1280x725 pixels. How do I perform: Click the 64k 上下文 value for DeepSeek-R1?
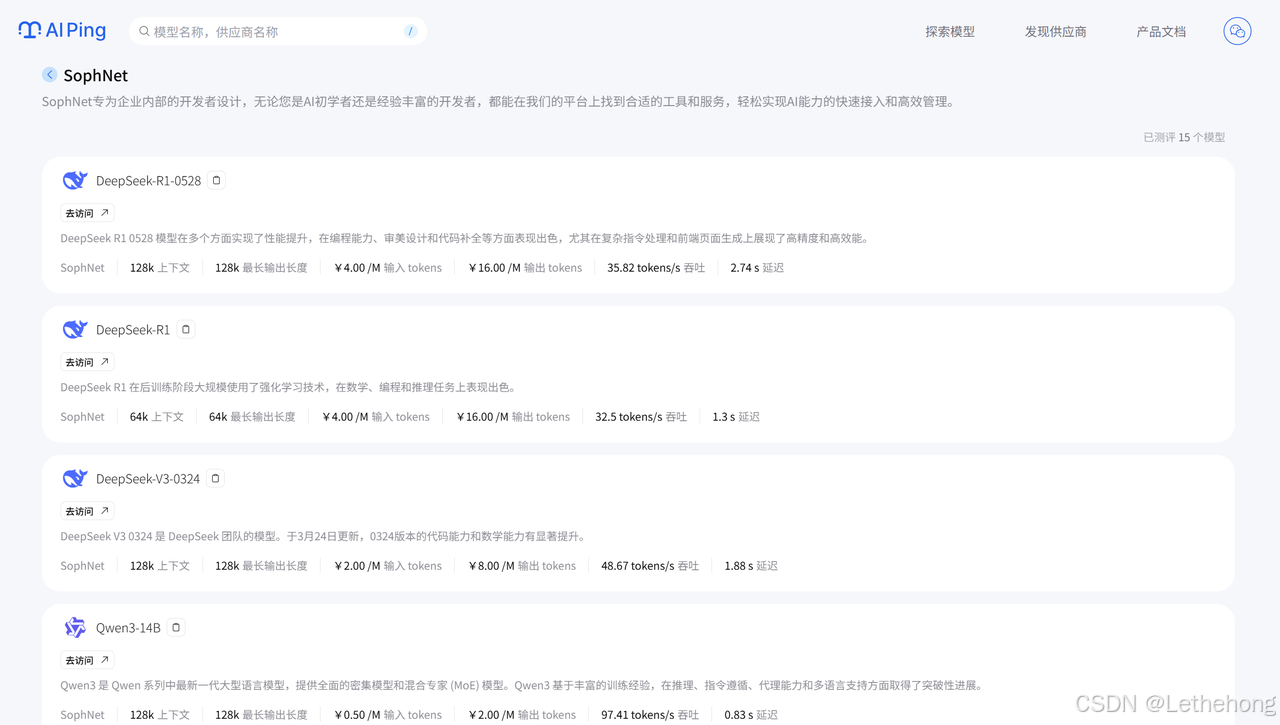(157, 417)
